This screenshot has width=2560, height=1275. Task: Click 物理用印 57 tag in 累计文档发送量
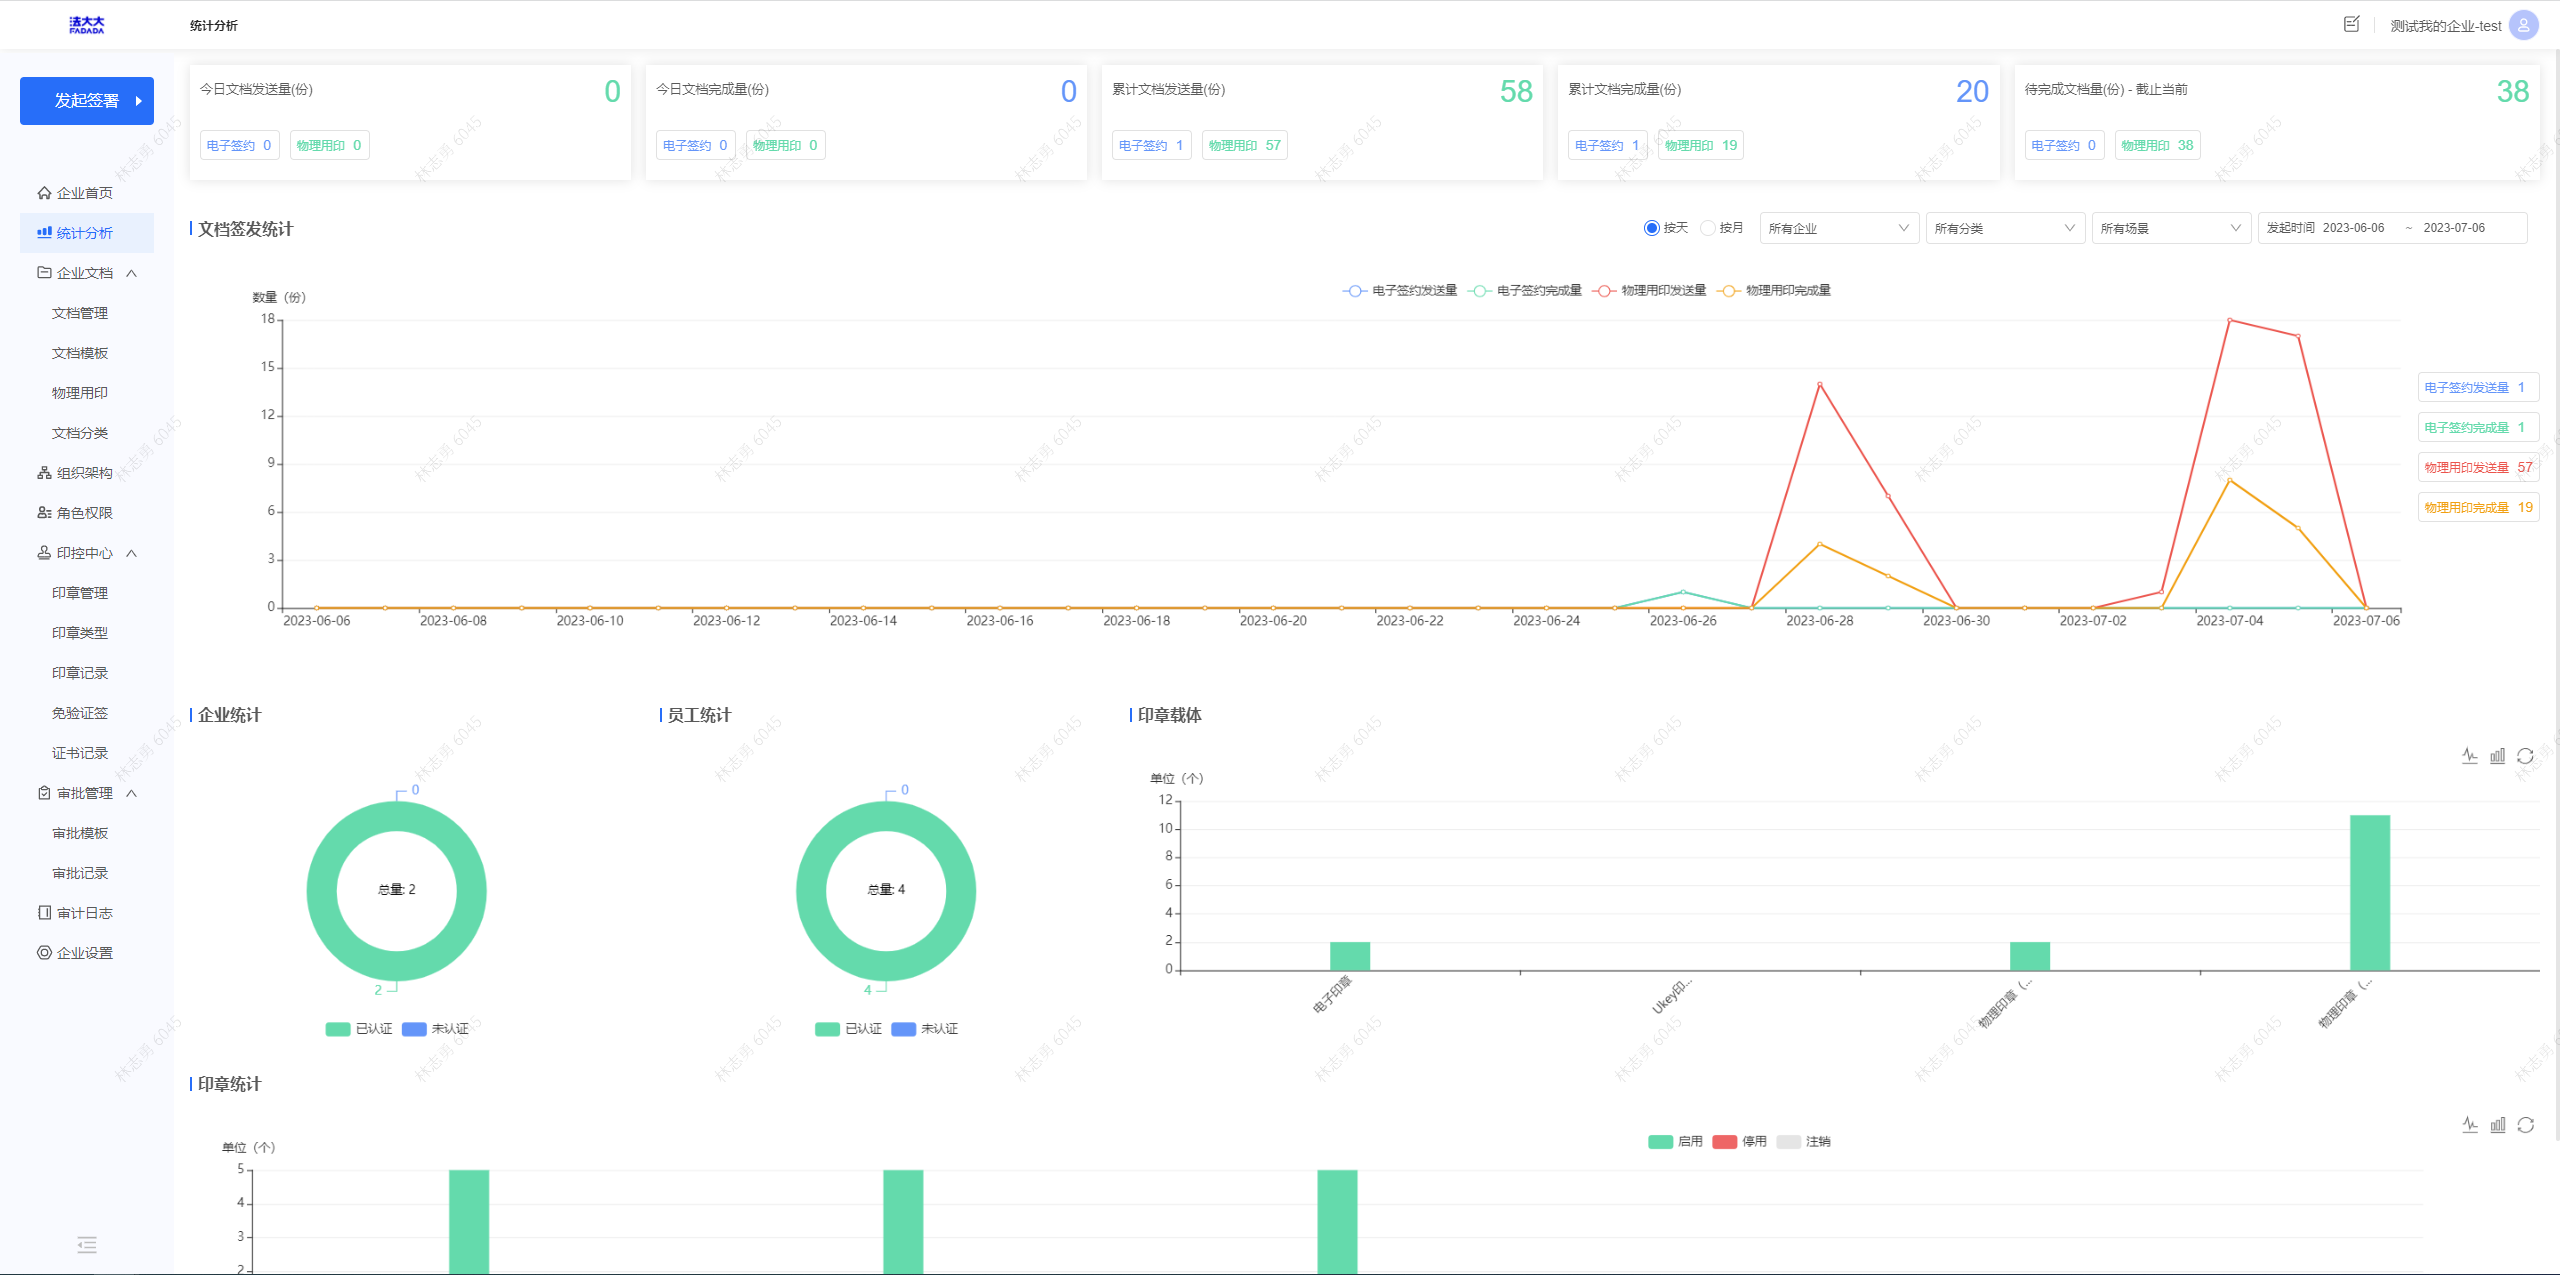point(1244,145)
